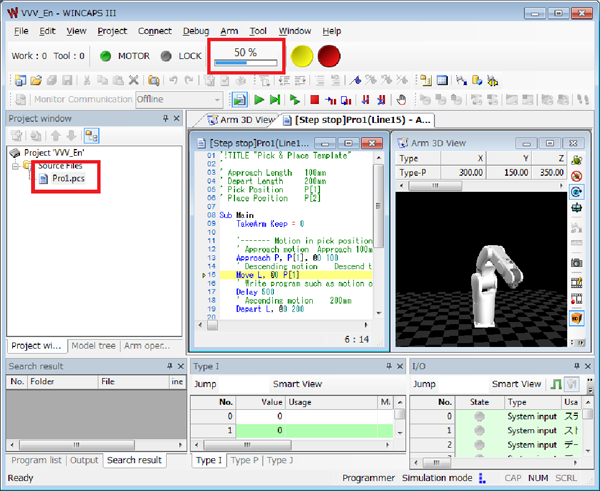Screen dimensions: 600x491
Task: Toggle the MOTOR indicator on
Action: 106,56
